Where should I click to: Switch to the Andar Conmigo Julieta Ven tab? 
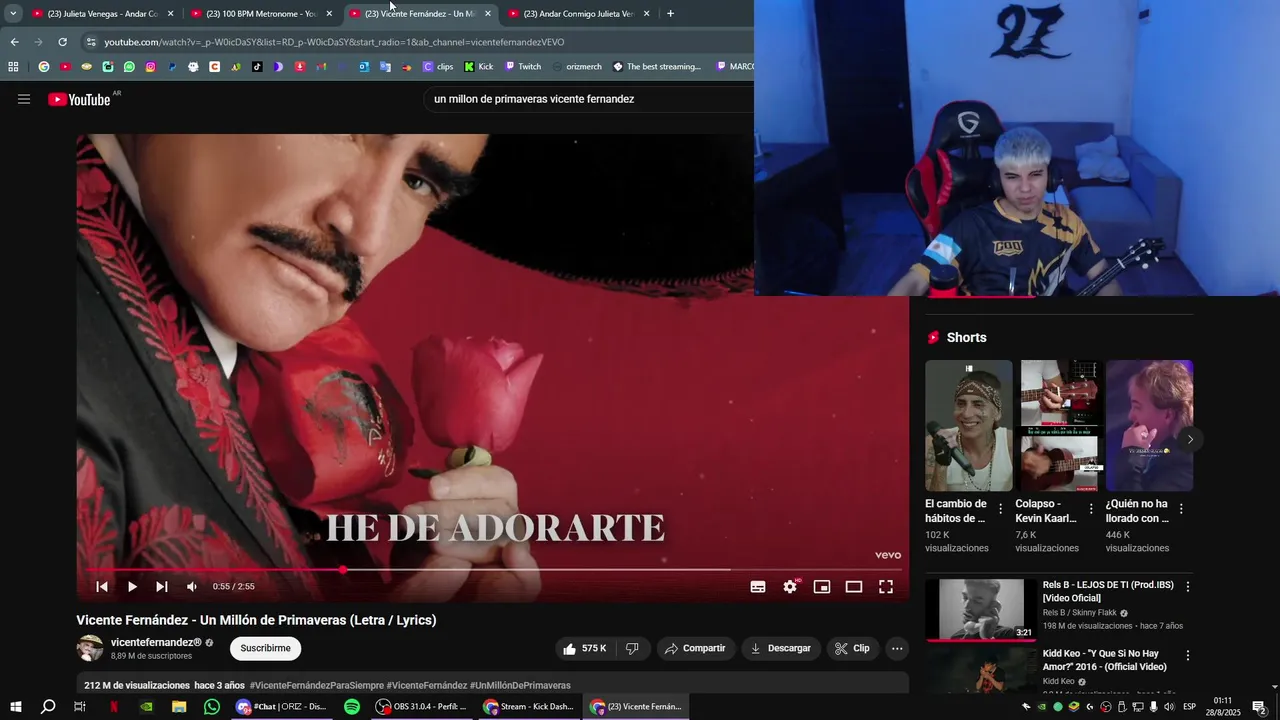click(579, 14)
